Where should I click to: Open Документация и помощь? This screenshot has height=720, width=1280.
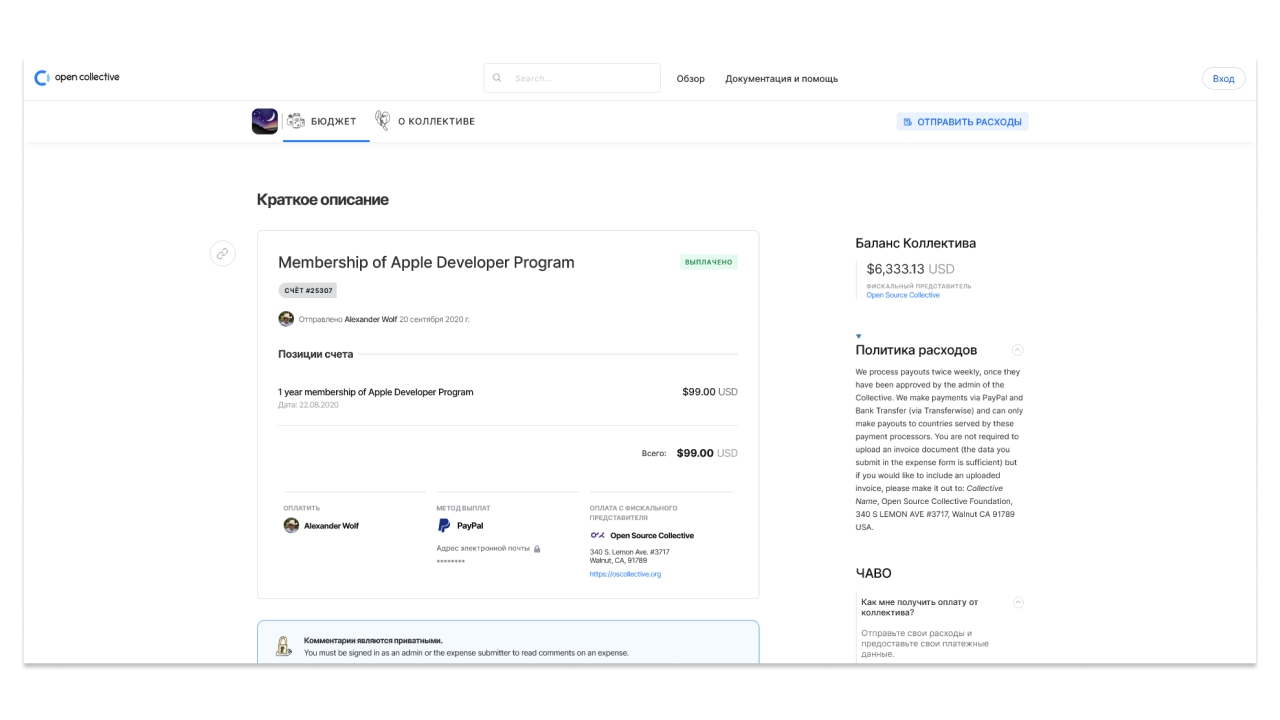click(781, 79)
